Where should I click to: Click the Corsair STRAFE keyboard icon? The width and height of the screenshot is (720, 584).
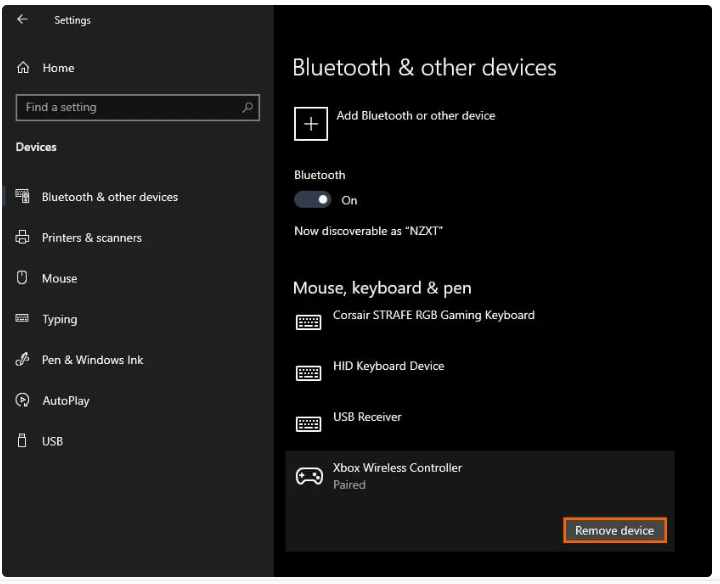coord(309,323)
